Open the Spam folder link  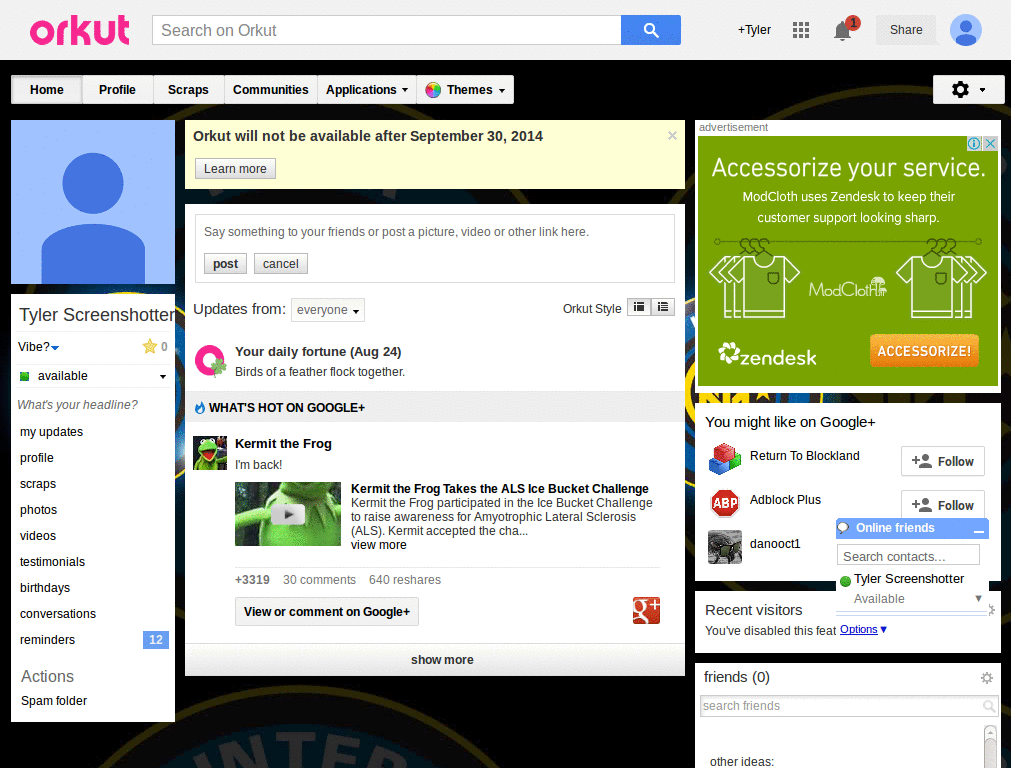54,701
